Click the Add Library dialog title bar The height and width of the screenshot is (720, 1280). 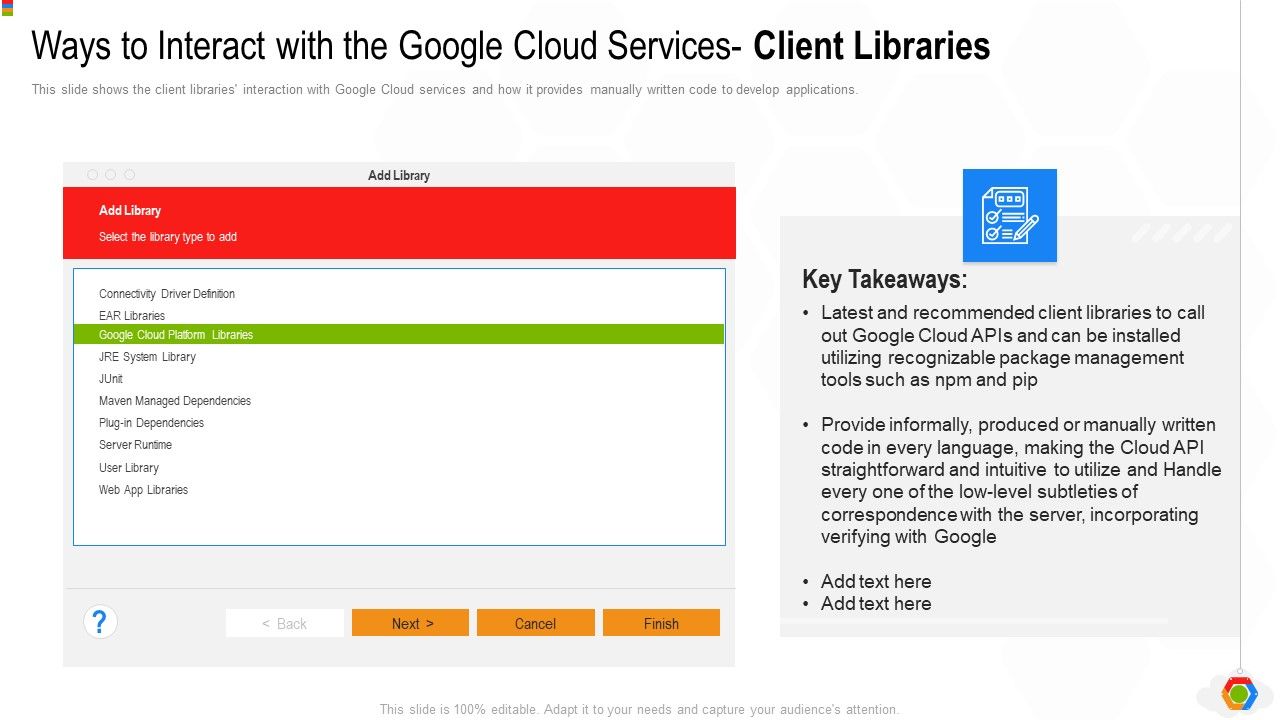[398, 174]
